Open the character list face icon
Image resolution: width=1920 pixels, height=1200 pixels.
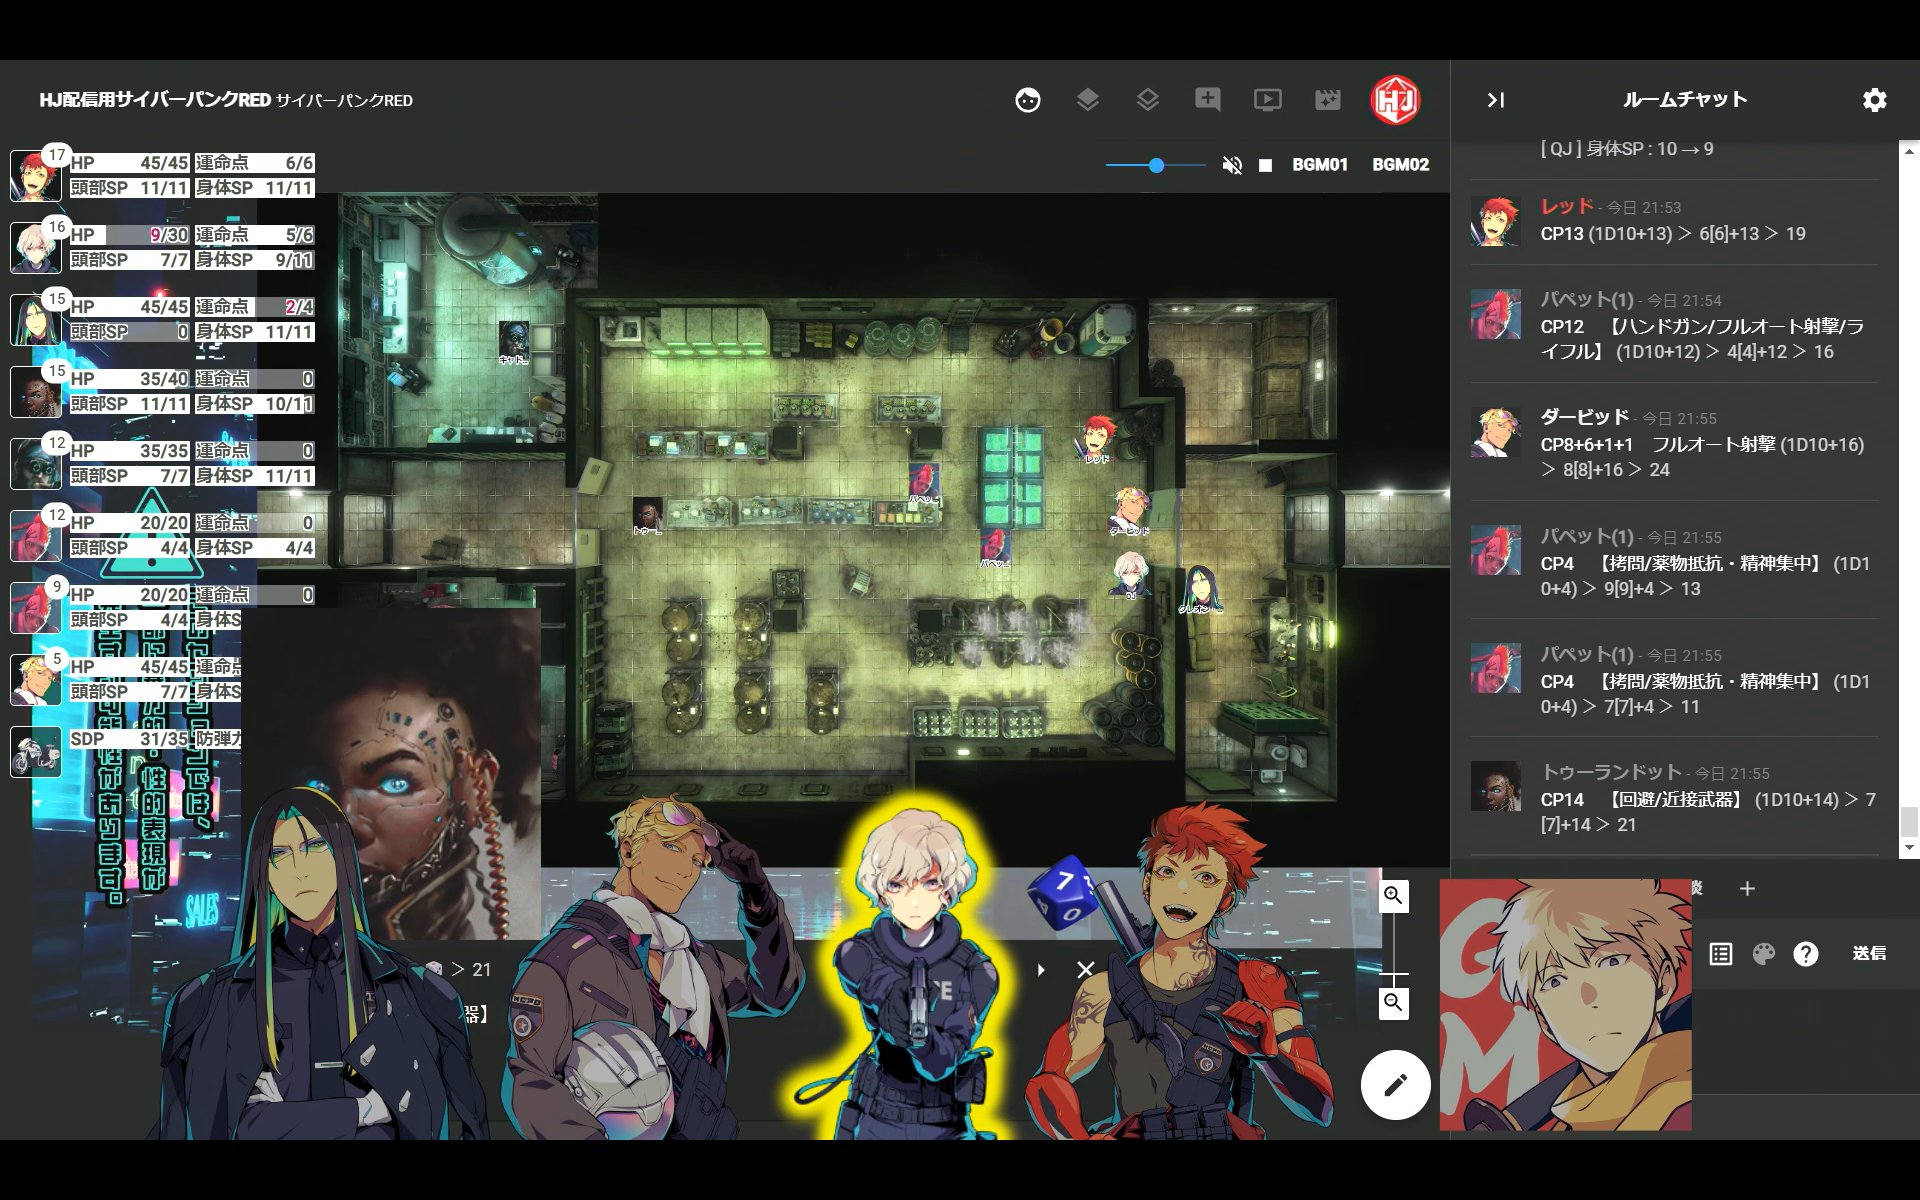click(1027, 100)
